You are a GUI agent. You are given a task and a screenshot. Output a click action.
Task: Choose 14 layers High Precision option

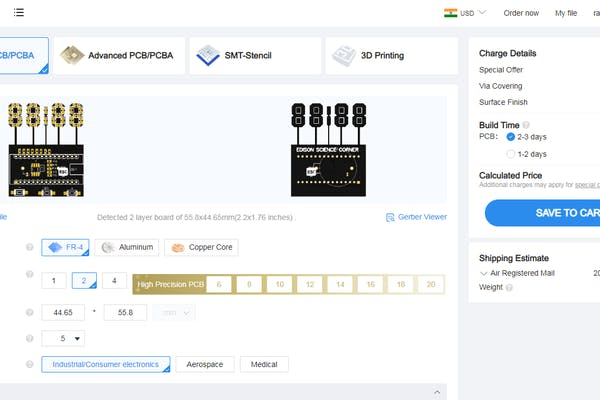[x=340, y=284]
